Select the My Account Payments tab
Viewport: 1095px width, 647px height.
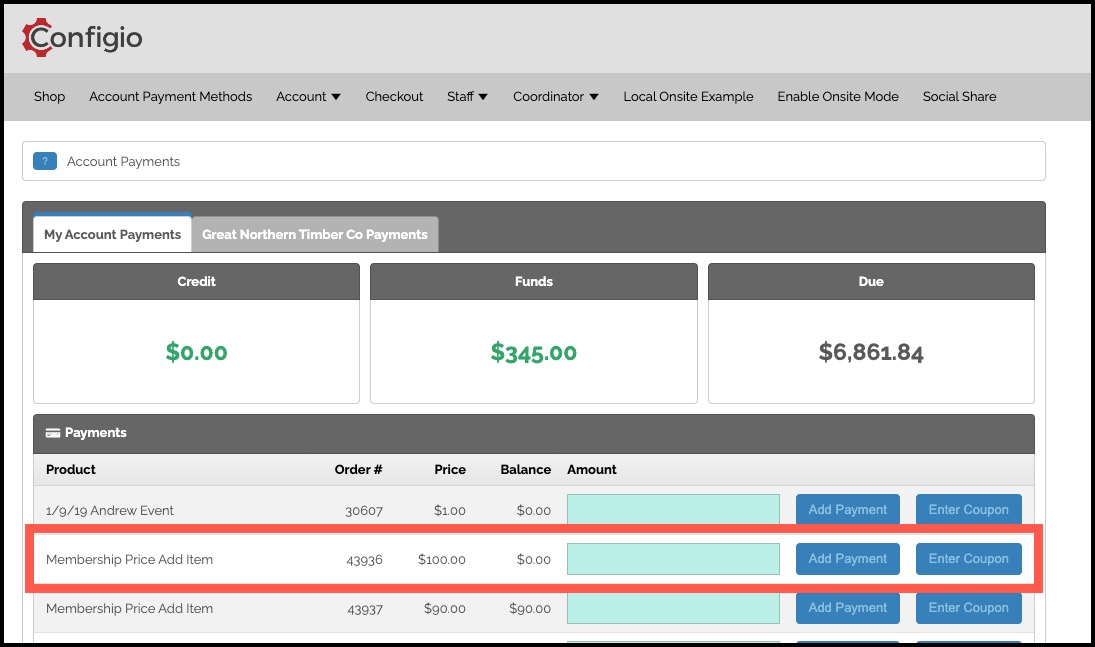pyautogui.click(x=112, y=234)
